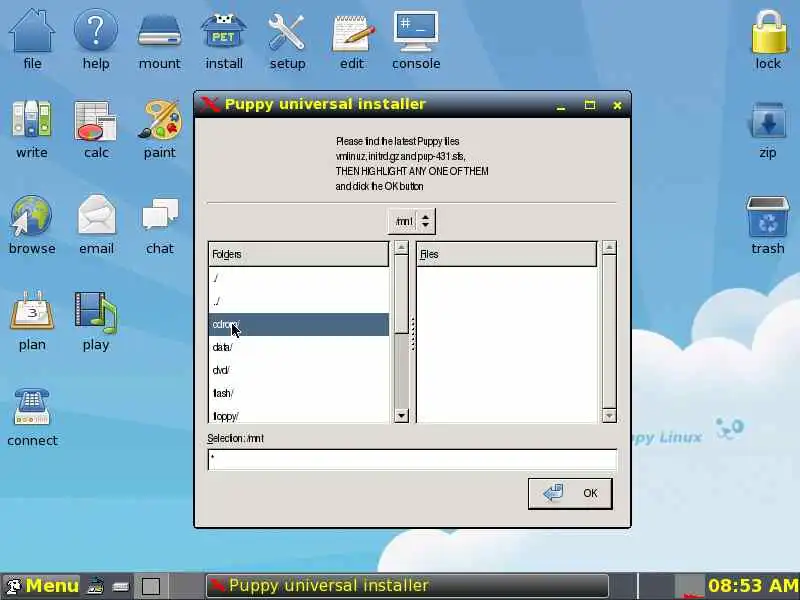This screenshot has width=800, height=600.
Task: Select the flash/ folder
Action: 298,393
